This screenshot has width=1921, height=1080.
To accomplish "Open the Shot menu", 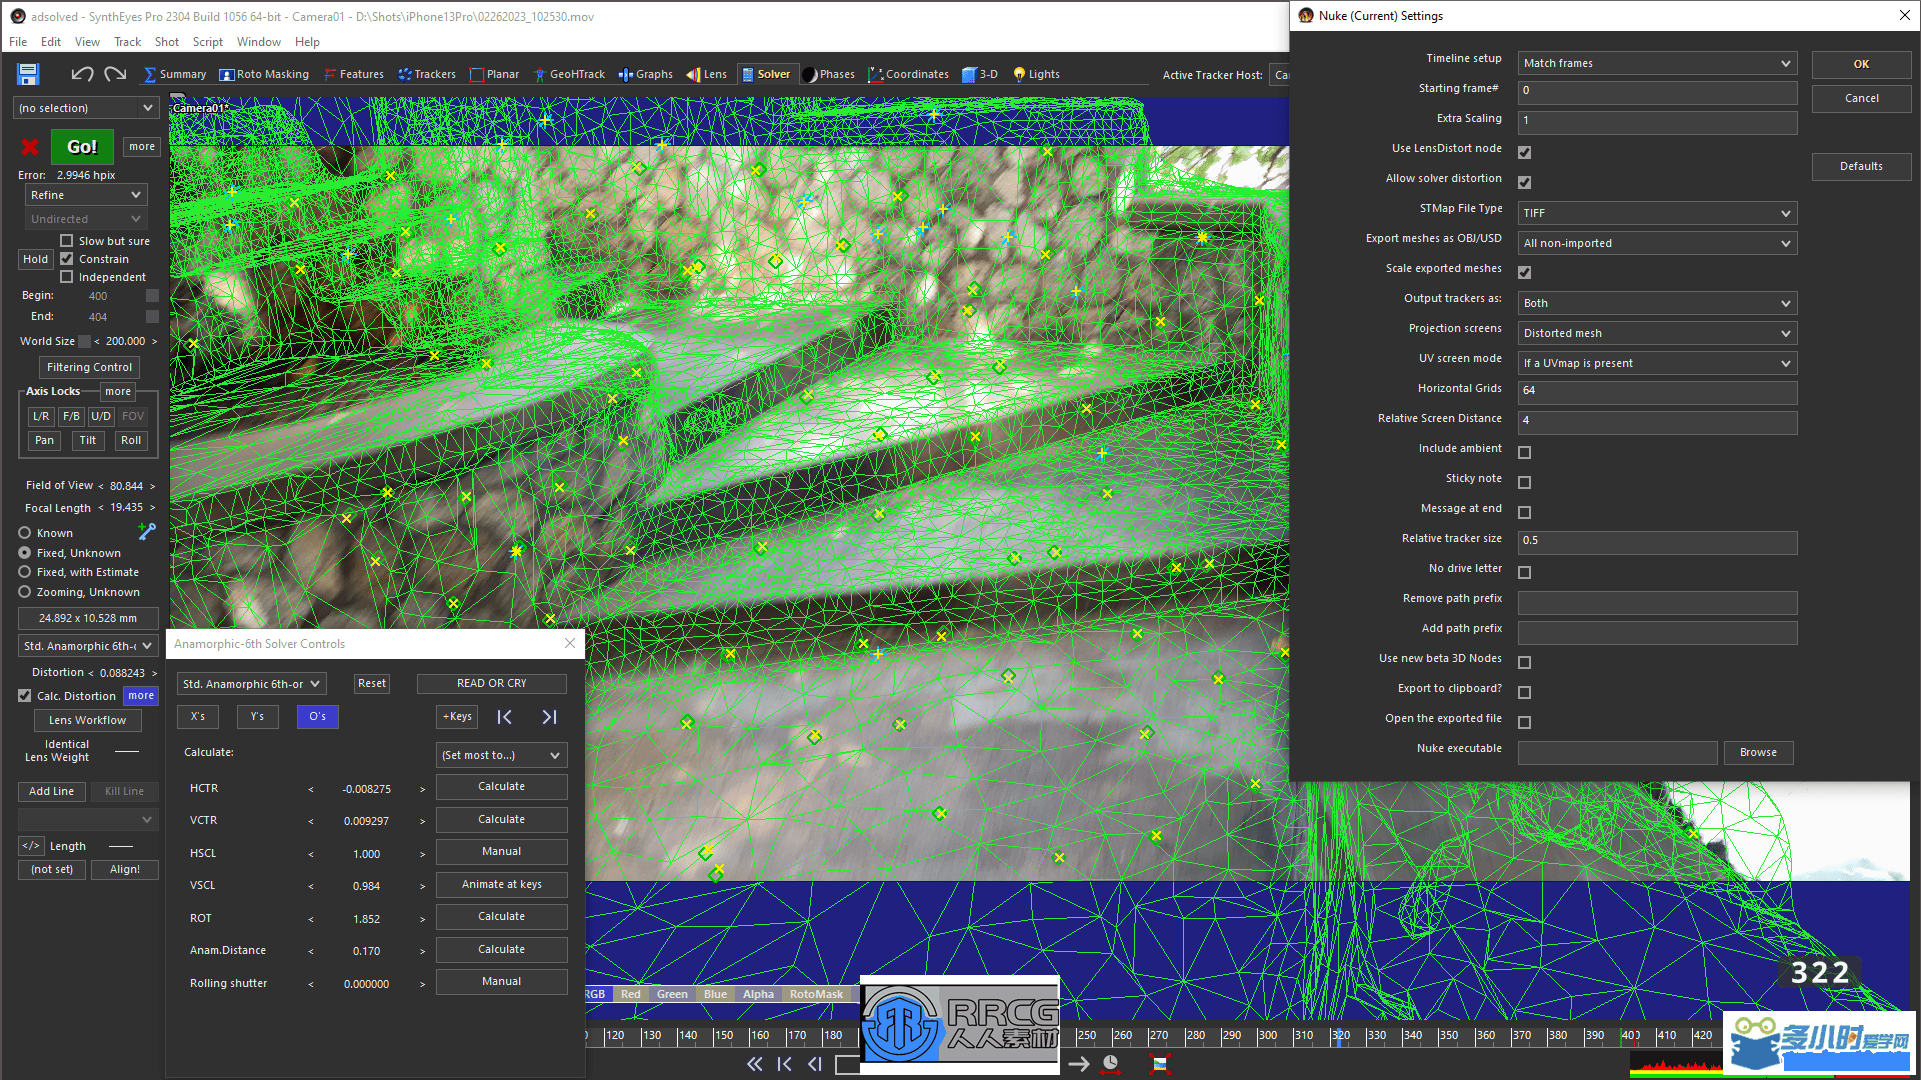I will coord(167,42).
